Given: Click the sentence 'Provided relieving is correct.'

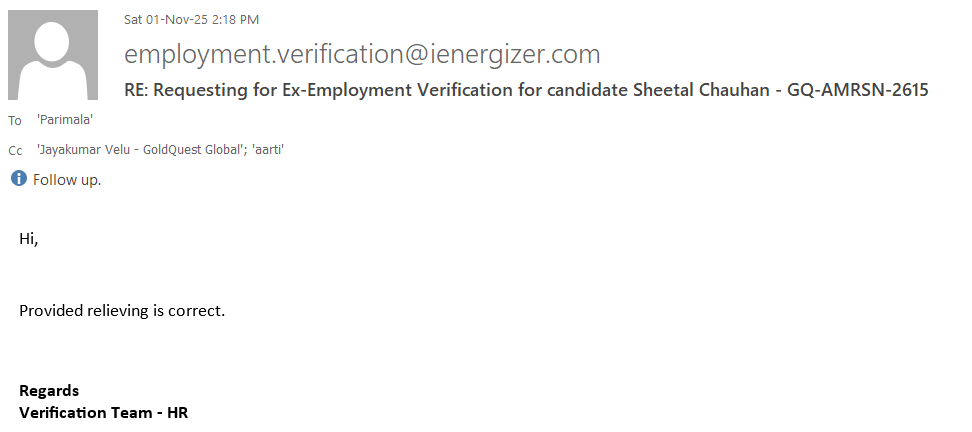Looking at the screenshot, I should pyautogui.click(x=122, y=310).
